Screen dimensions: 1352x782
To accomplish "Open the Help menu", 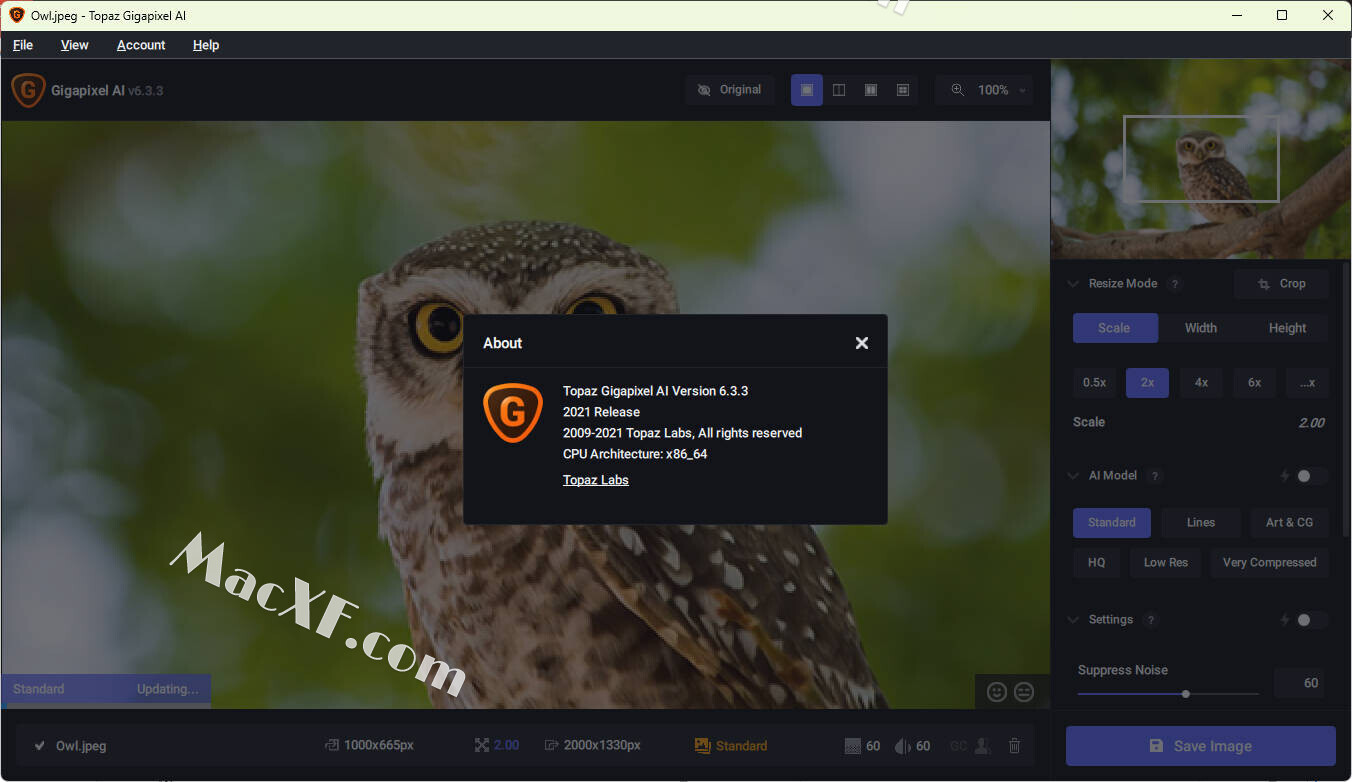I will click(206, 45).
